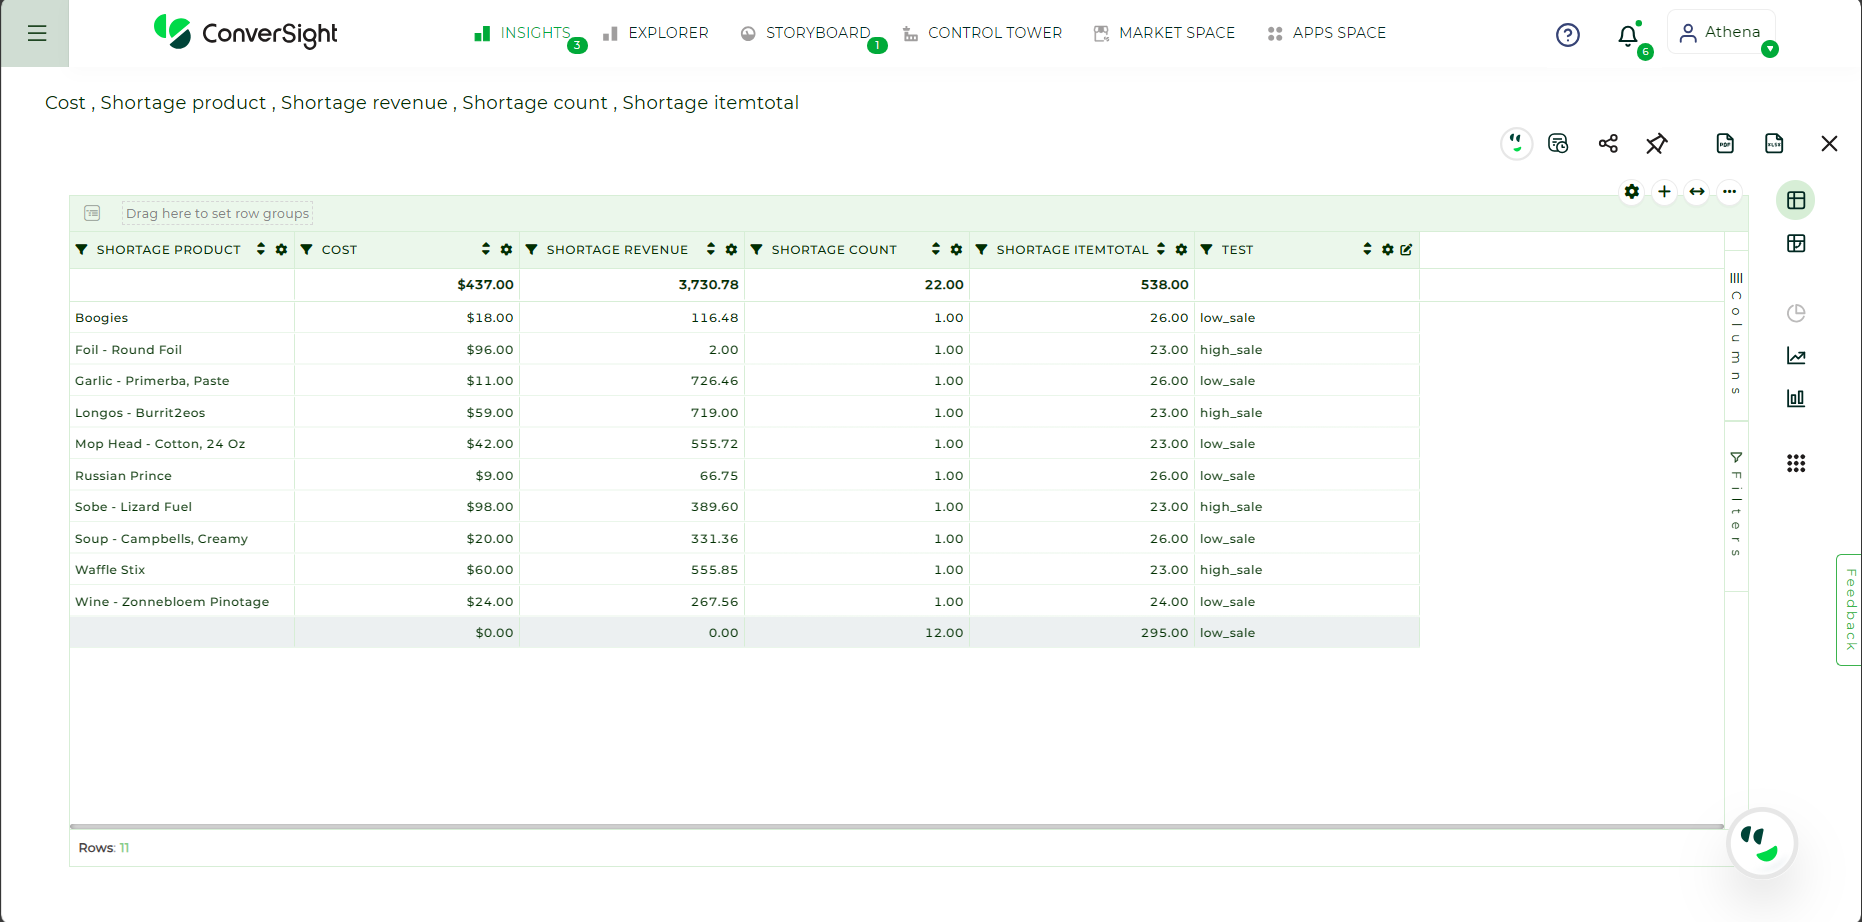Screen dimensions: 1862x922
Task: Click the 'Drag here to set row groups' area
Action: [217, 213]
